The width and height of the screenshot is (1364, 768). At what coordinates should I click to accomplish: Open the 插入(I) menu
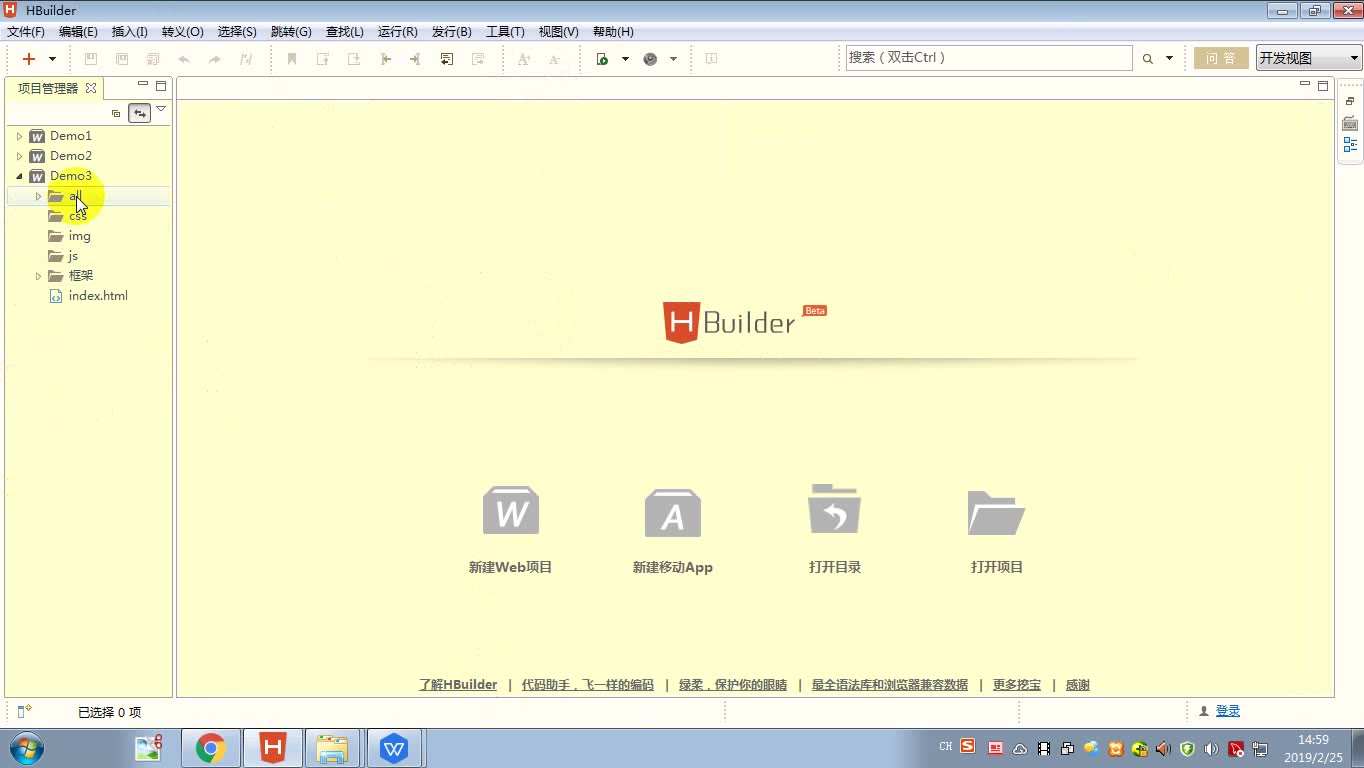[x=130, y=32]
